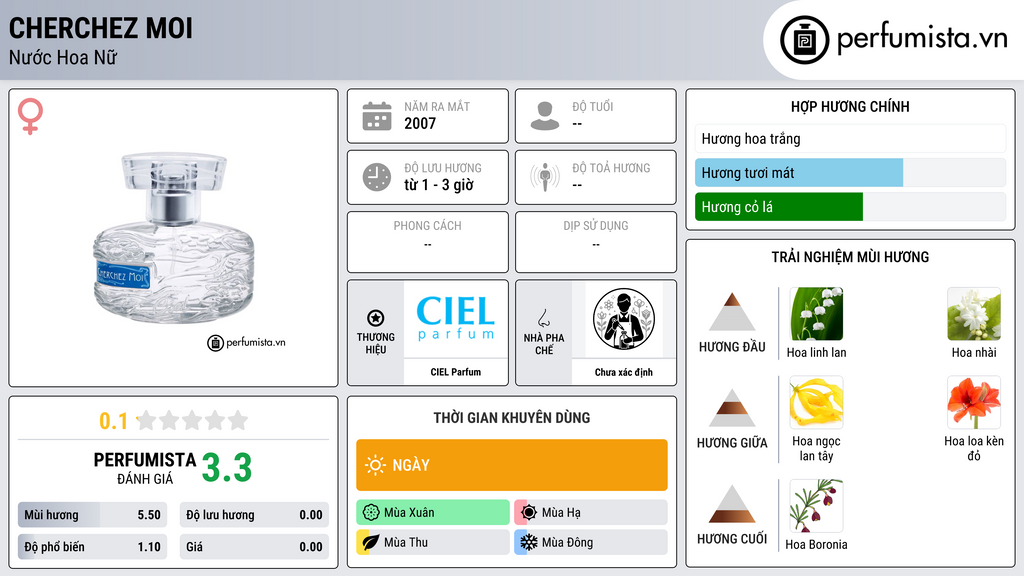Click the Mùi hương 5.50 score bar
The width and height of the screenshot is (1024, 576).
[92, 515]
